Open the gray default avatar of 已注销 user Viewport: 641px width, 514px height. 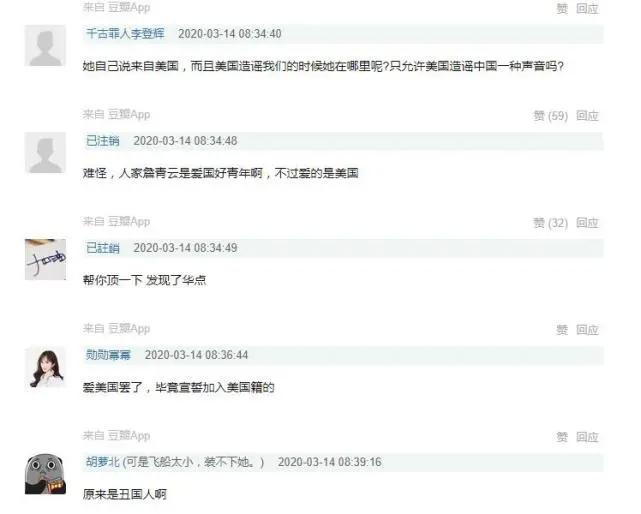pyautogui.click(x=45, y=153)
